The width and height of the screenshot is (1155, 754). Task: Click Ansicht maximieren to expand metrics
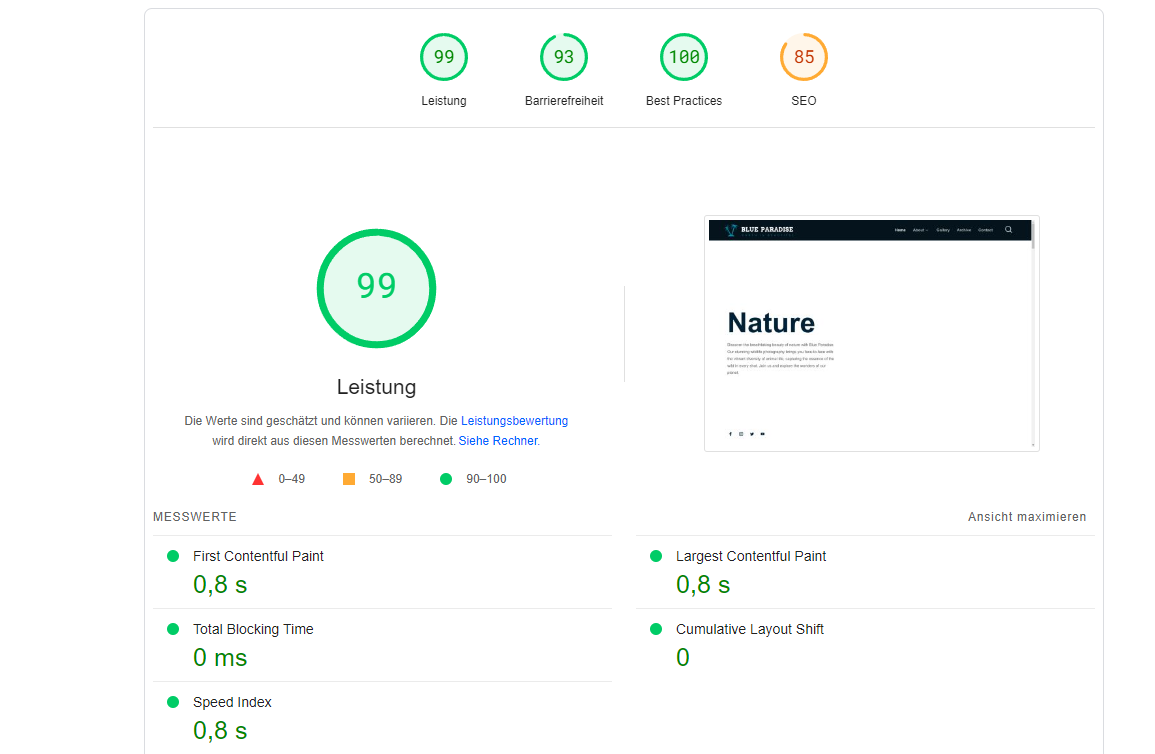(x=1027, y=517)
